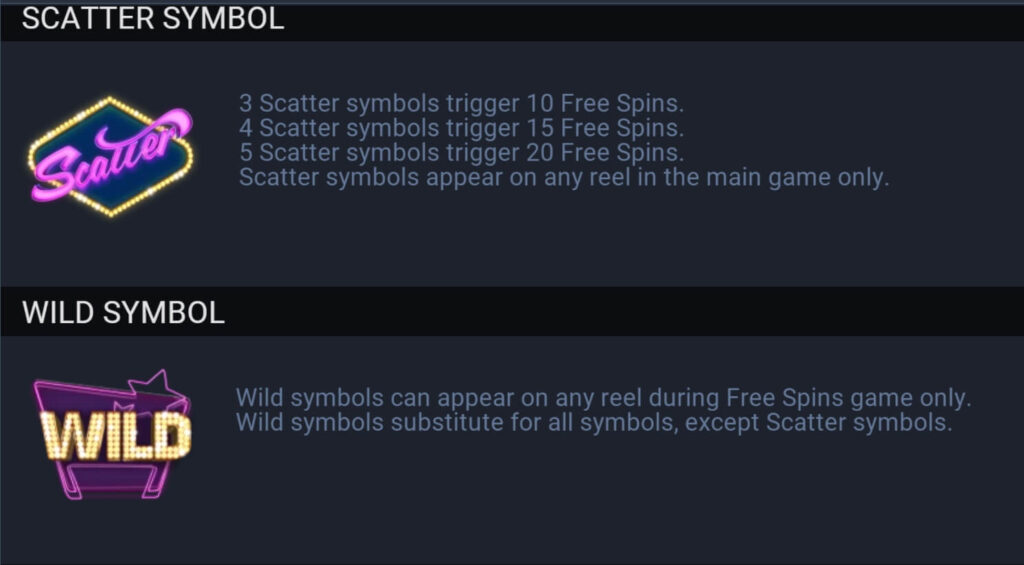The image size is (1024, 565).
Task: Click '3 Scatter symbols trigger 10 Free Spins' line
Action: [461, 103]
